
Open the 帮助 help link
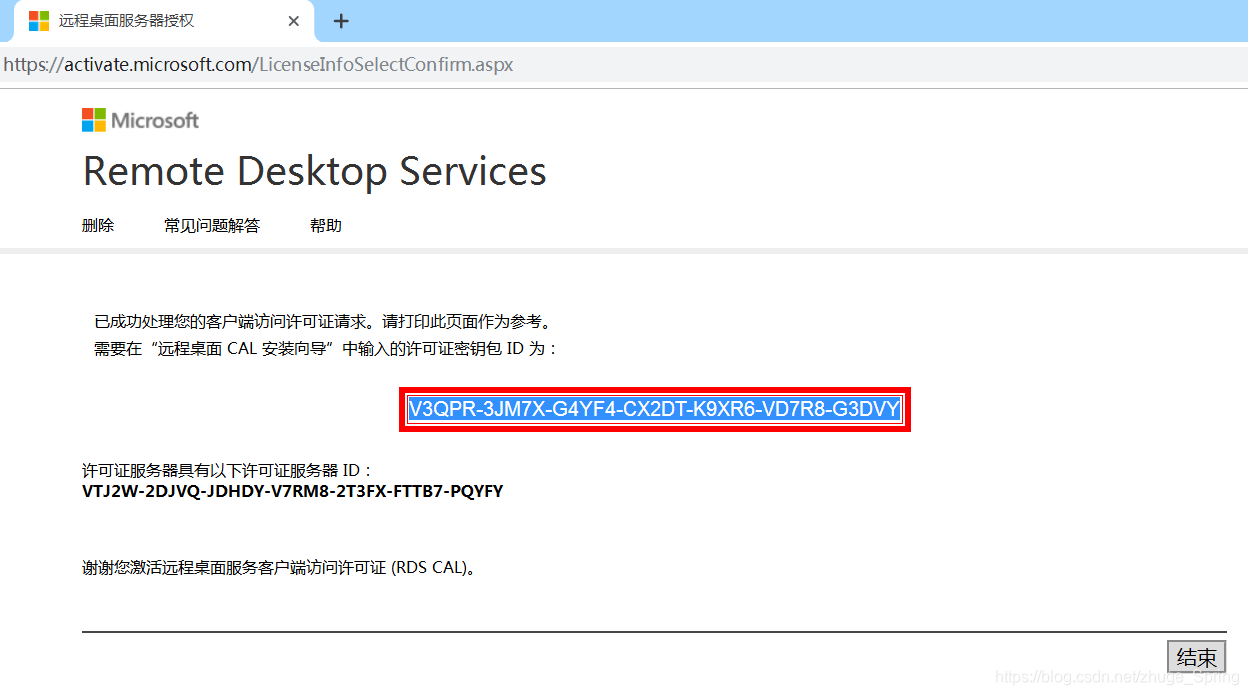[326, 226]
